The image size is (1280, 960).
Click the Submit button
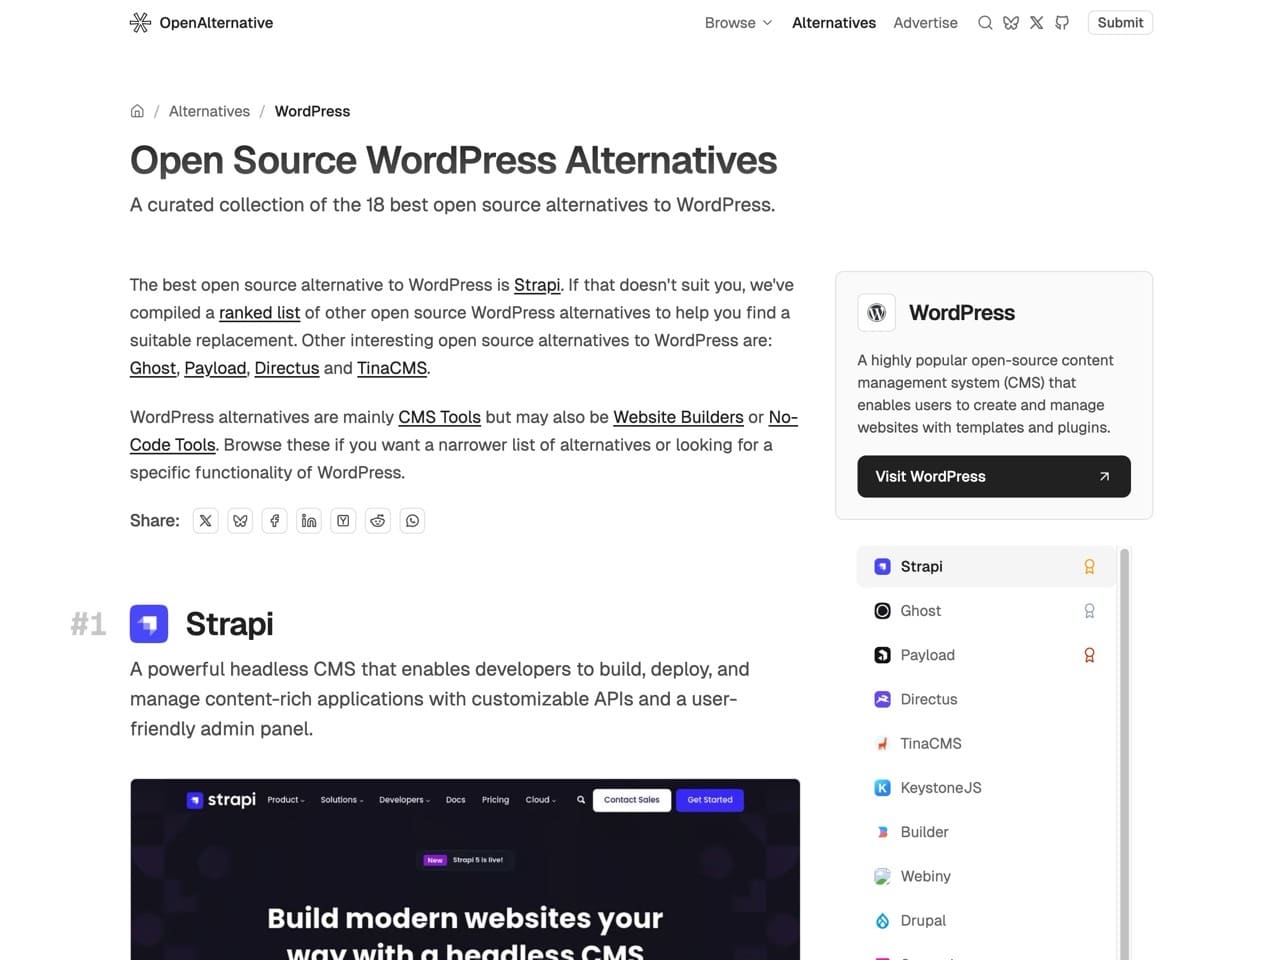[1120, 22]
